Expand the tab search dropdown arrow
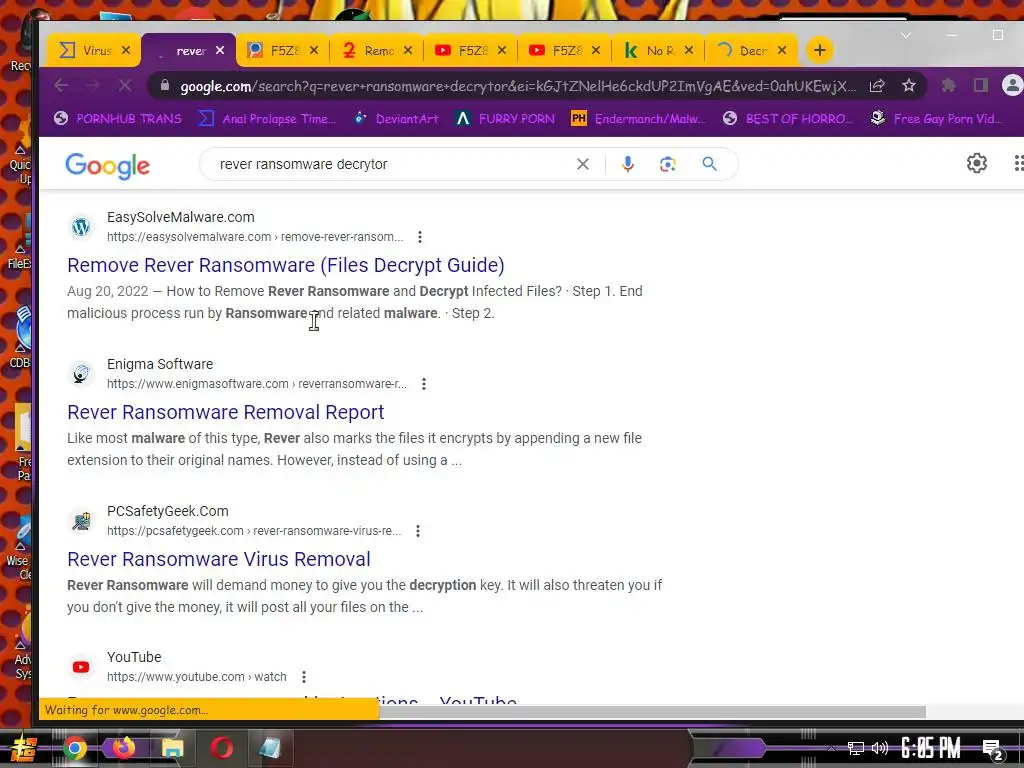This screenshot has height=768, width=1024. click(906, 35)
